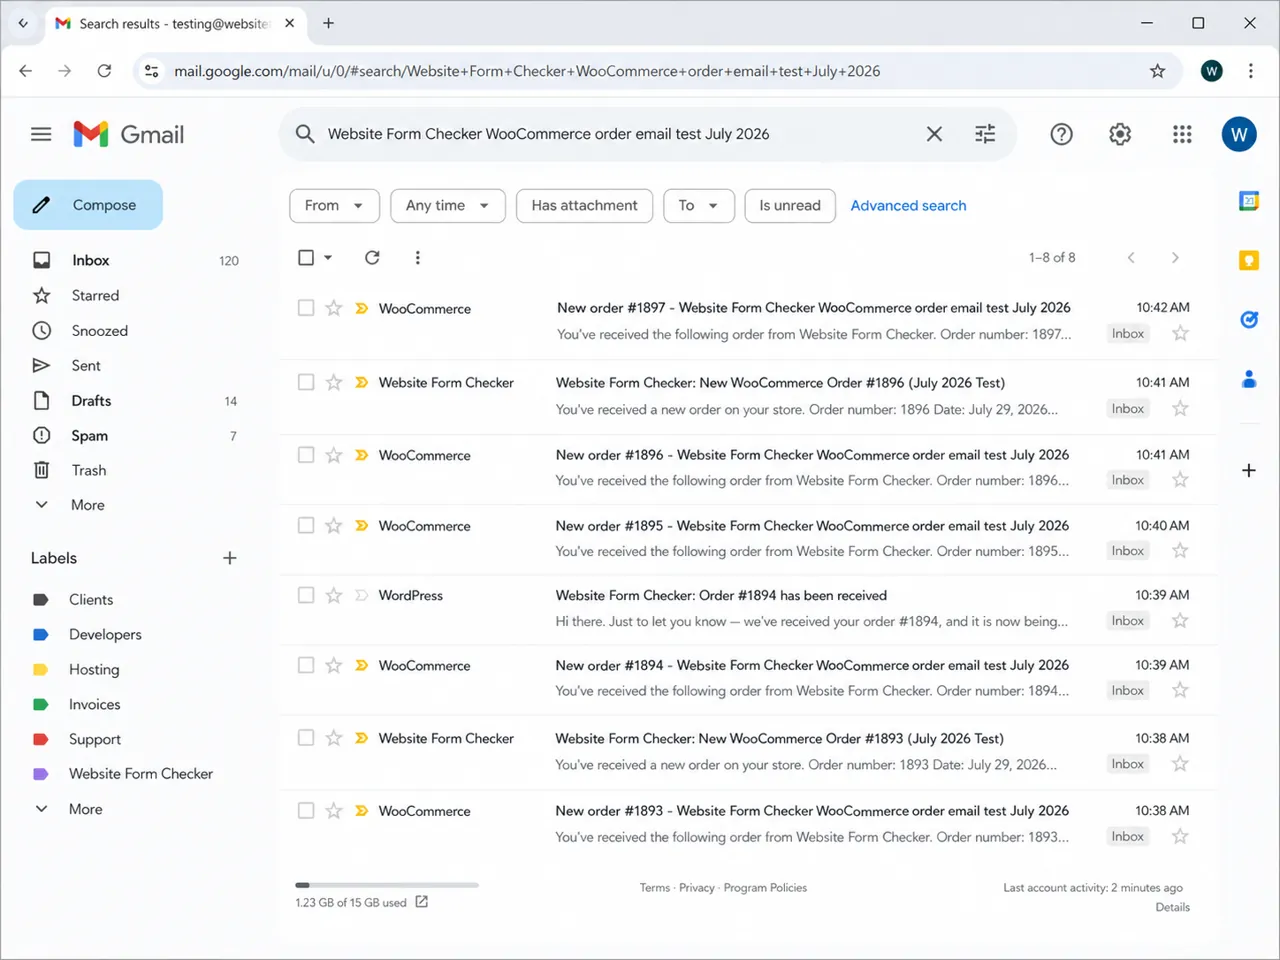Open the Support help icon

pyautogui.click(x=1061, y=134)
